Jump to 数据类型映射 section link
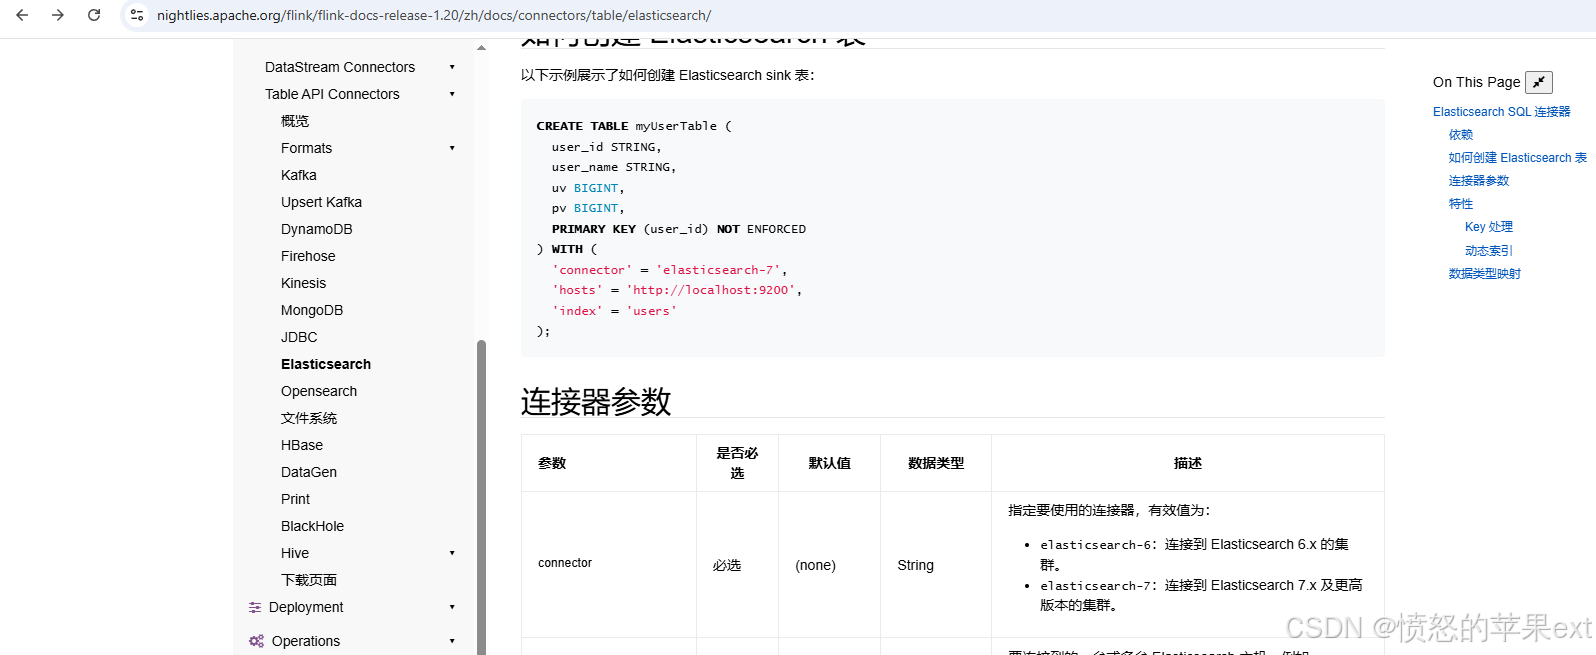 pos(1485,274)
